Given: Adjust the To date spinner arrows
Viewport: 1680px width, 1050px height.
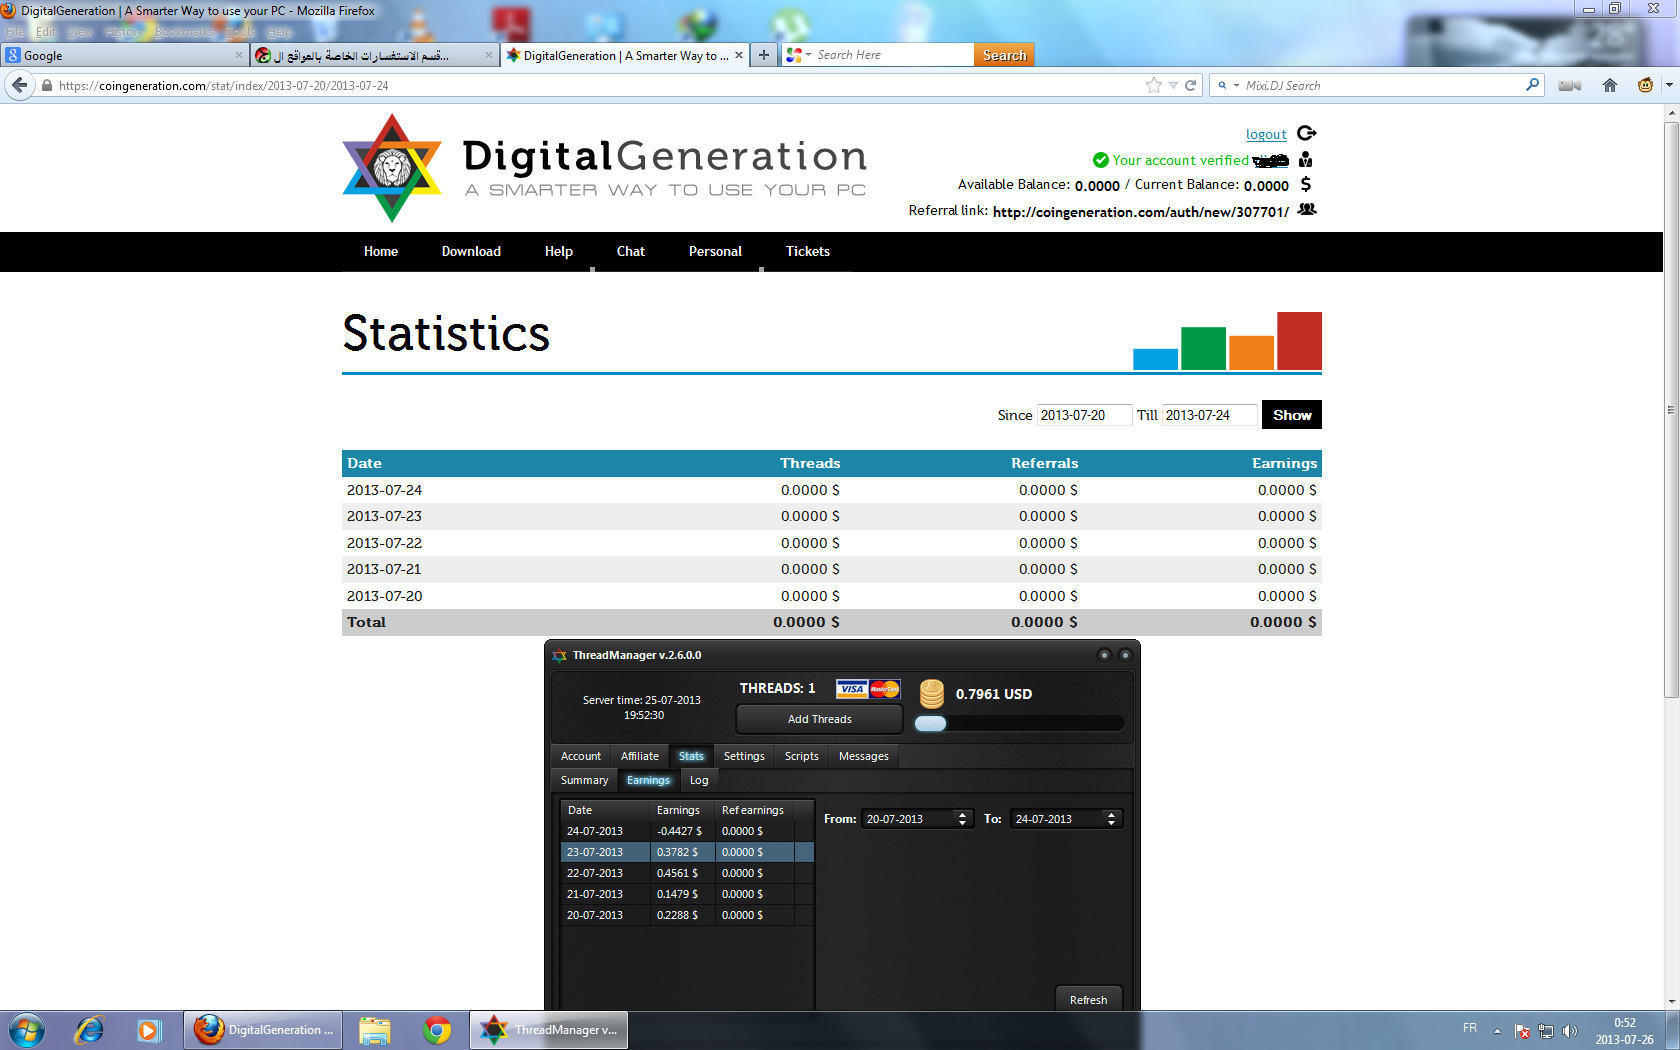Looking at the screenshot, I should [x=1111, y=819].
